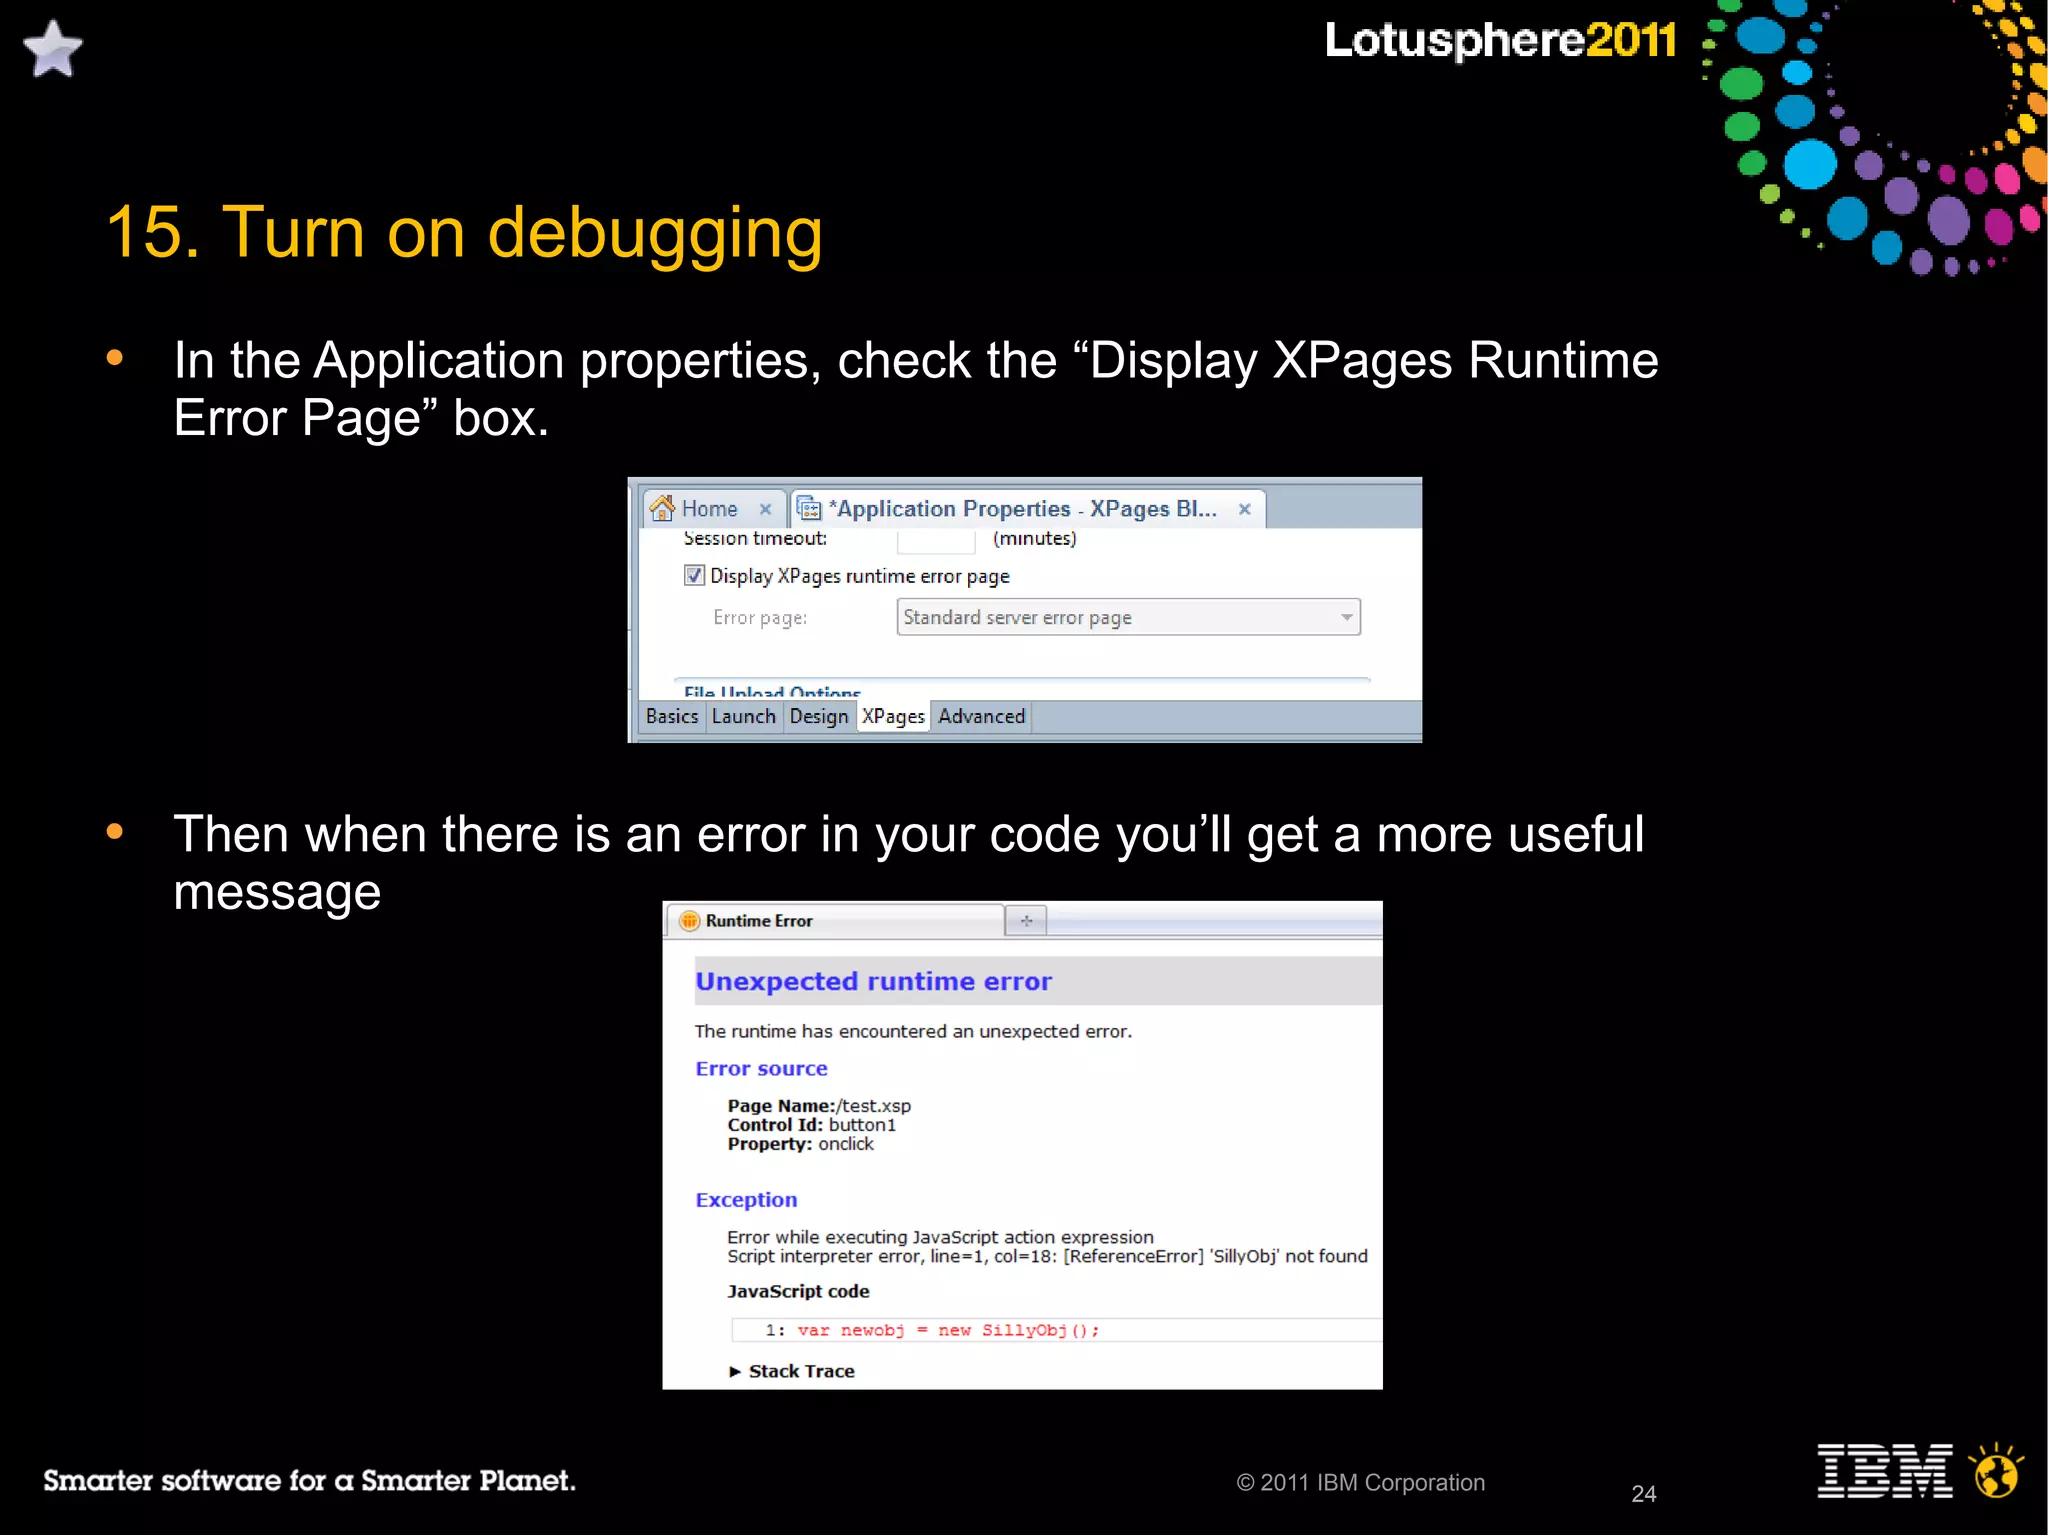This screenshot has width=2048, height=1535.
Task: Click the Property onclick line
Action: (800, 1143)
